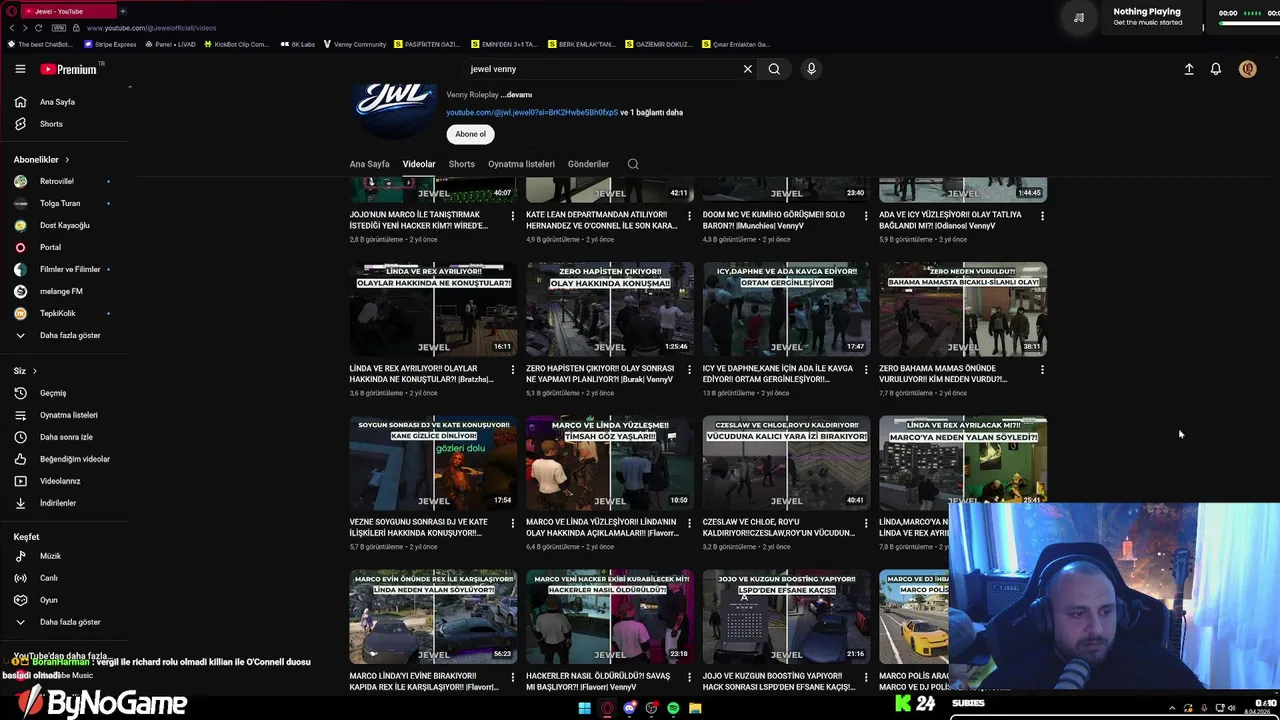Open the YouTube hamburger guide menu
Screen dimensions: 1280x720
point(20,69)
